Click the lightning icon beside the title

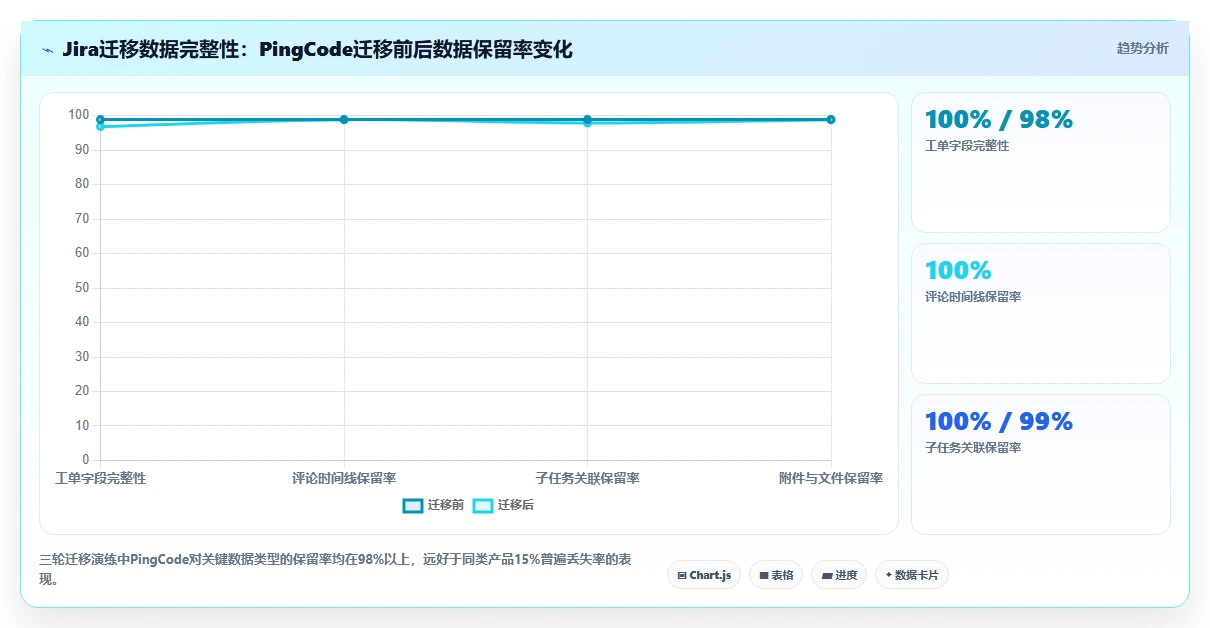[47, 49]
